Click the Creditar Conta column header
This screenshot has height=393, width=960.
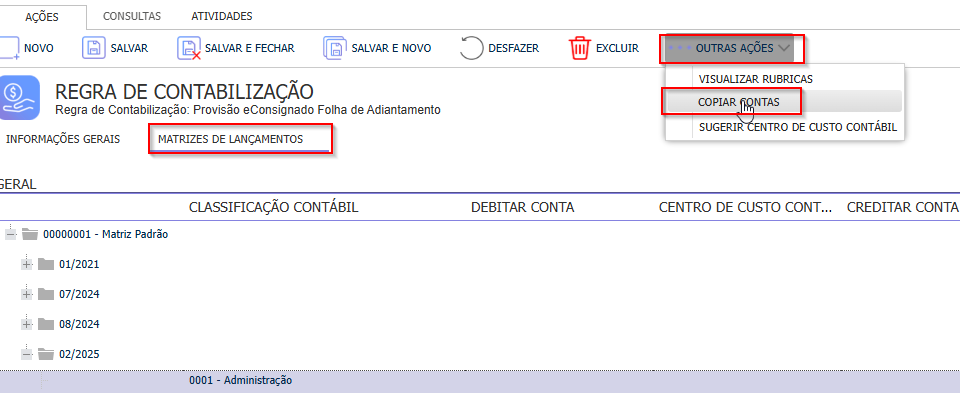click(902, 208)
